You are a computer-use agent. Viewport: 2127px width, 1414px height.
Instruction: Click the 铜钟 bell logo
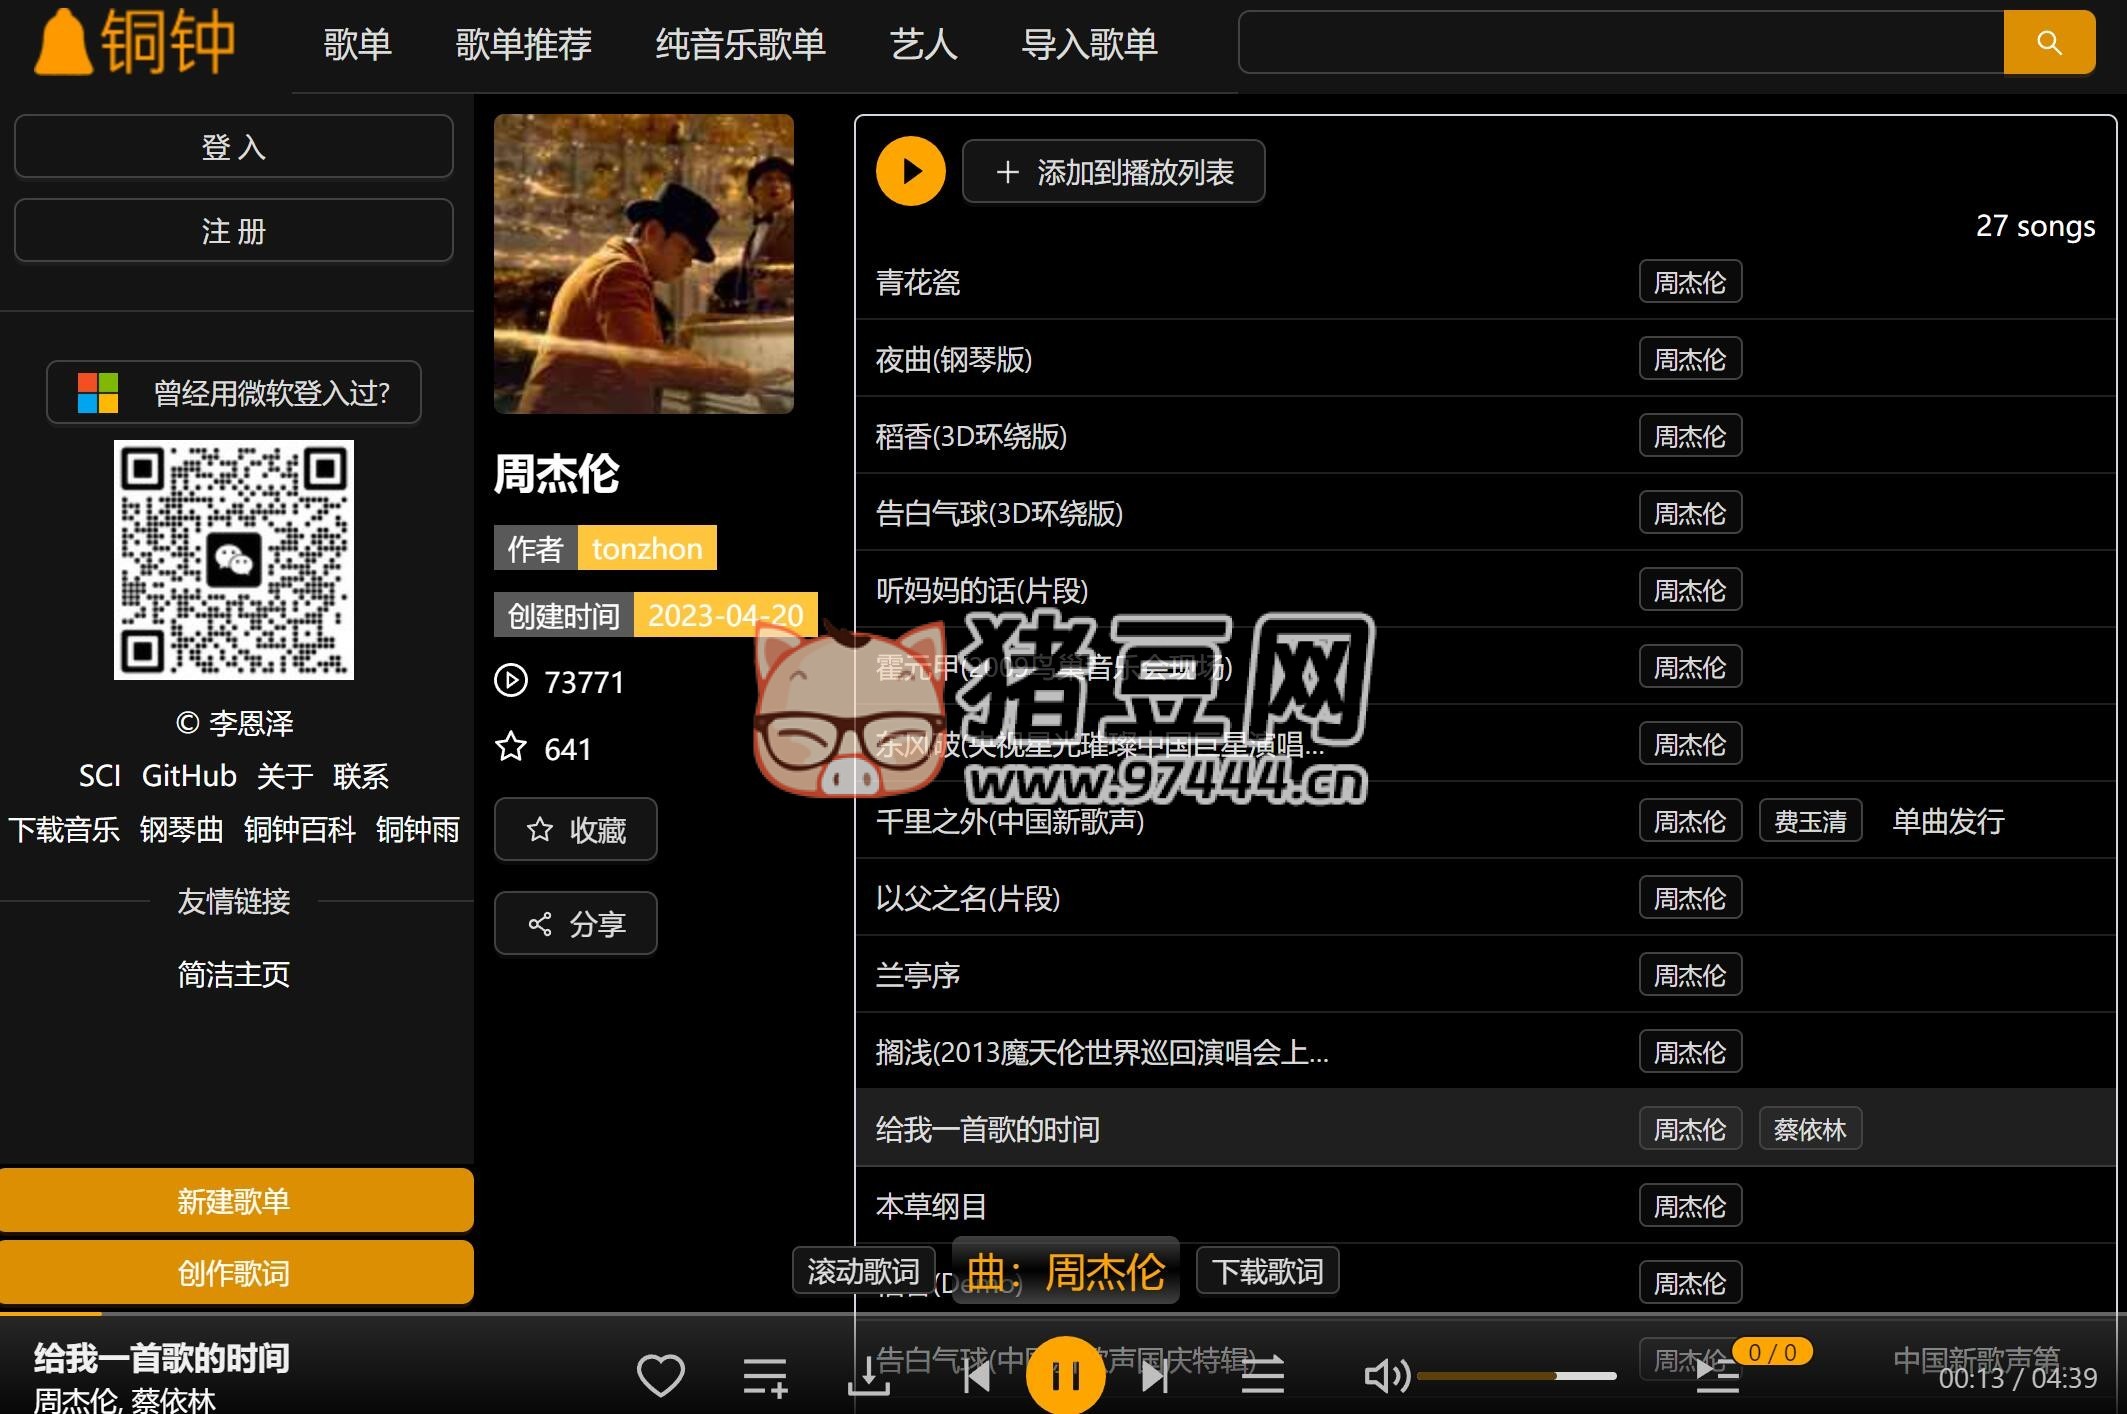(135, 41)
